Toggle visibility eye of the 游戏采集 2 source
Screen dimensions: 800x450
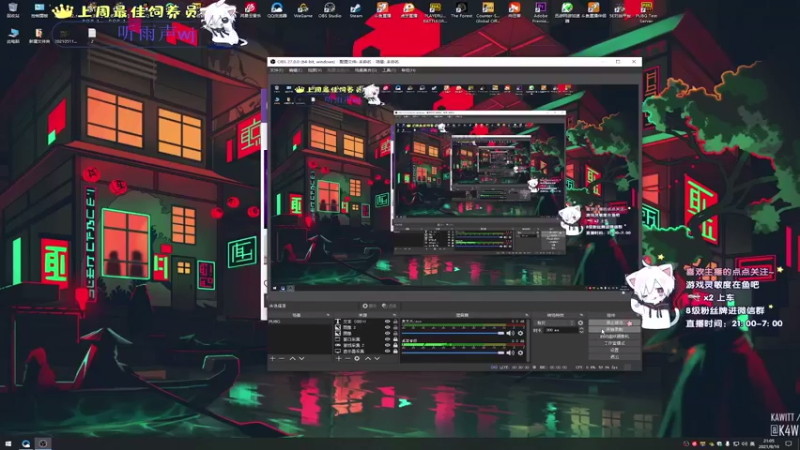click(x=387, y=345)
